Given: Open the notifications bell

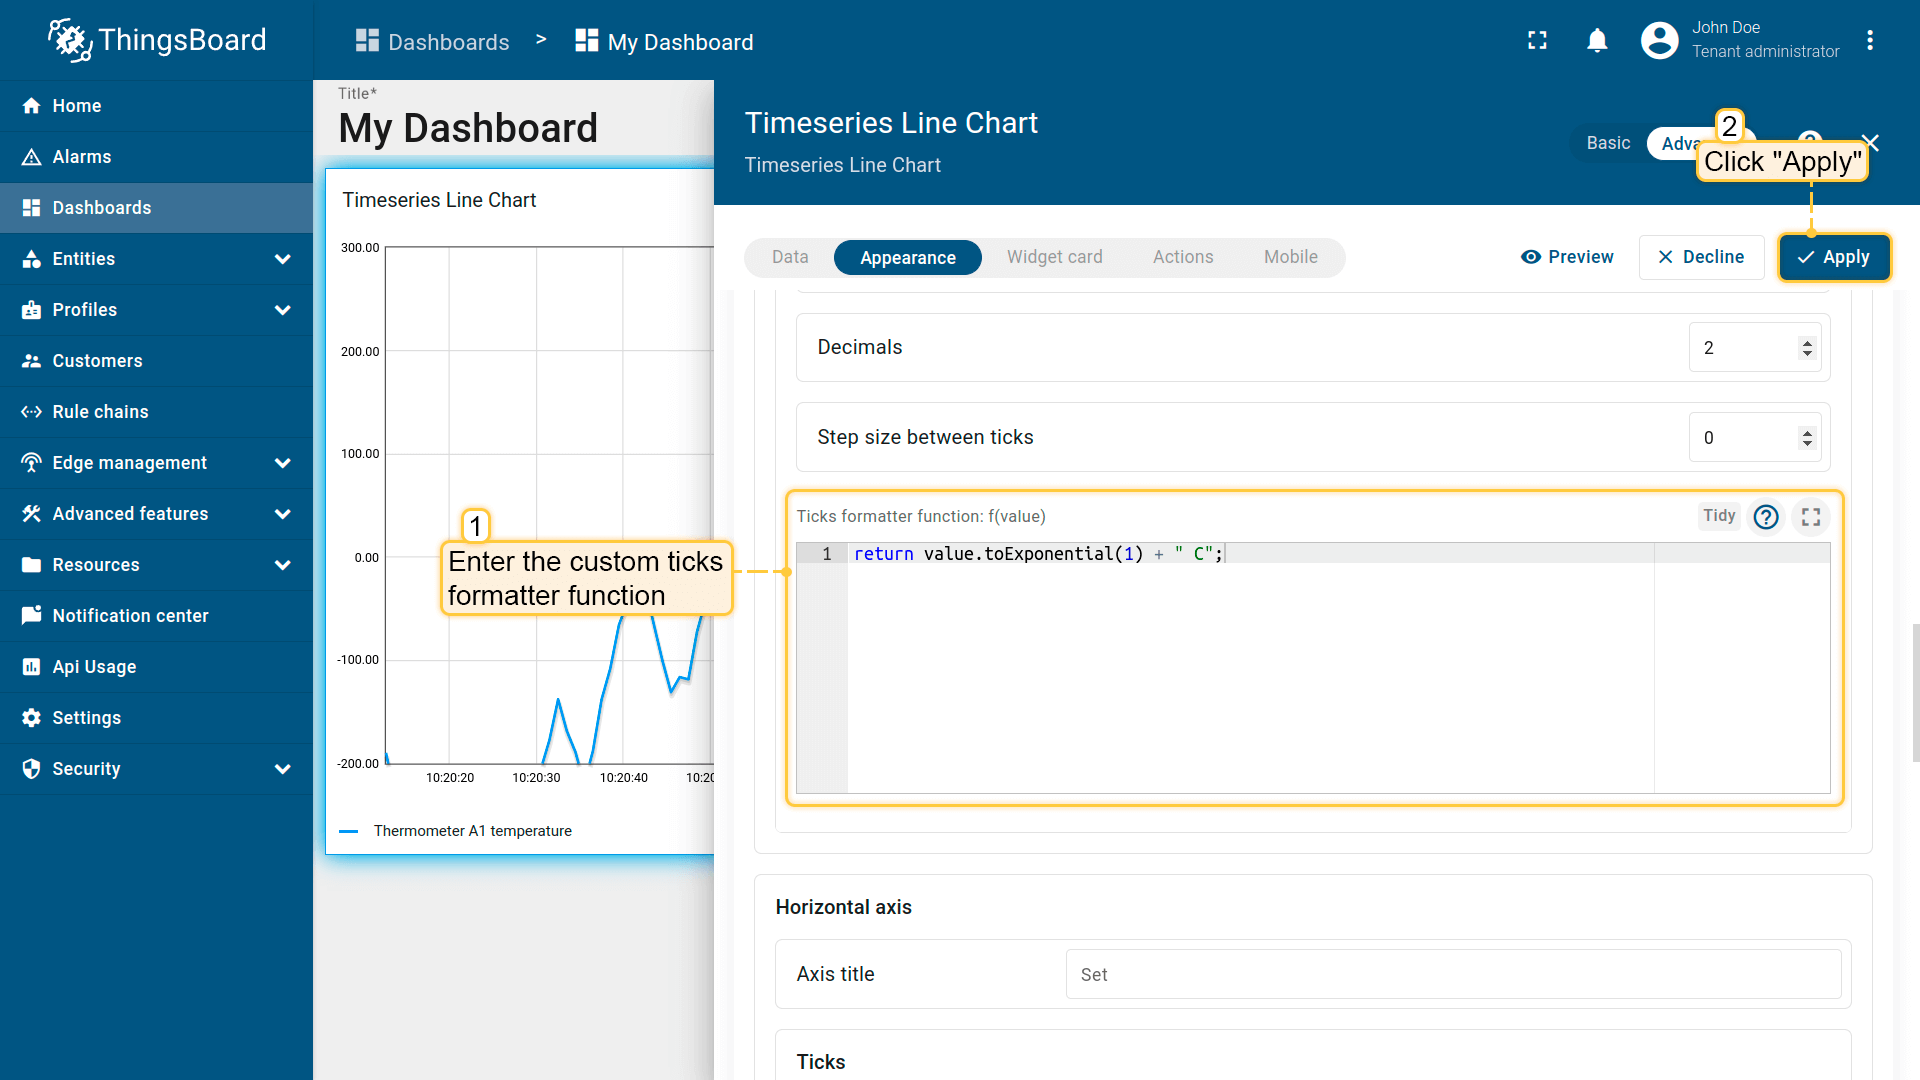Looking at the screenshot, I should 1597,41.
